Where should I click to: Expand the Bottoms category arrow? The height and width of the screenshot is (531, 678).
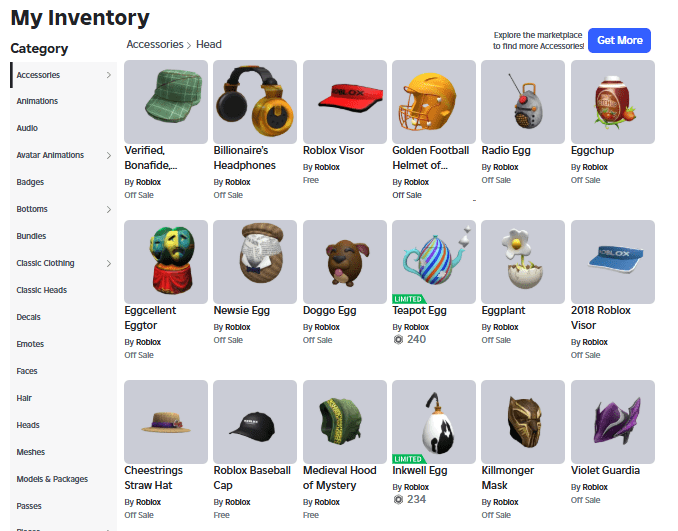[x=109, y=209]
